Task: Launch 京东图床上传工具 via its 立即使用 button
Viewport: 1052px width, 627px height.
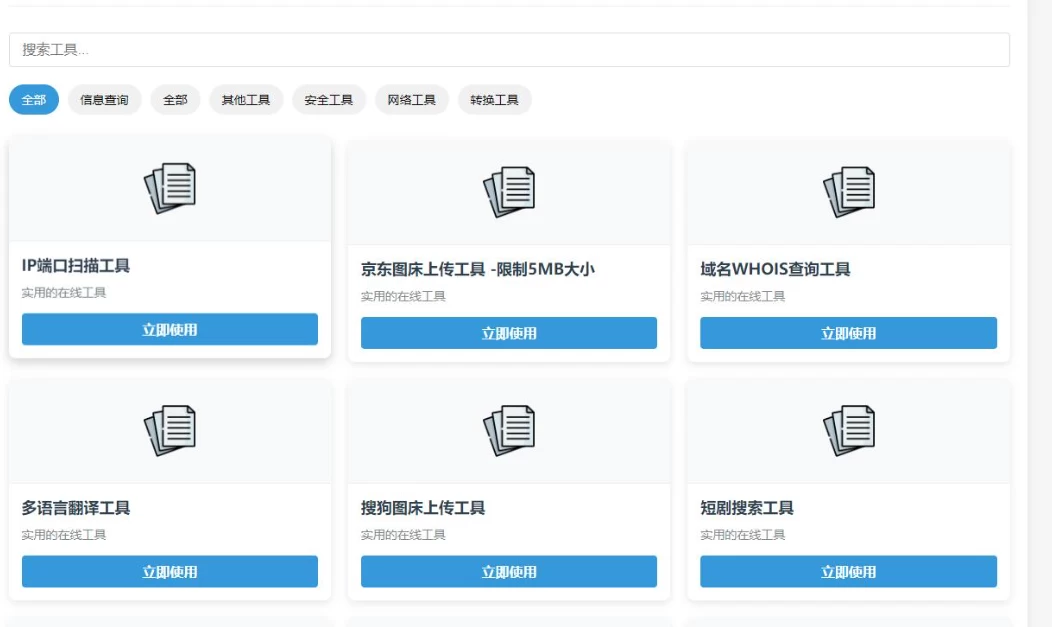Action: (509, 333)
